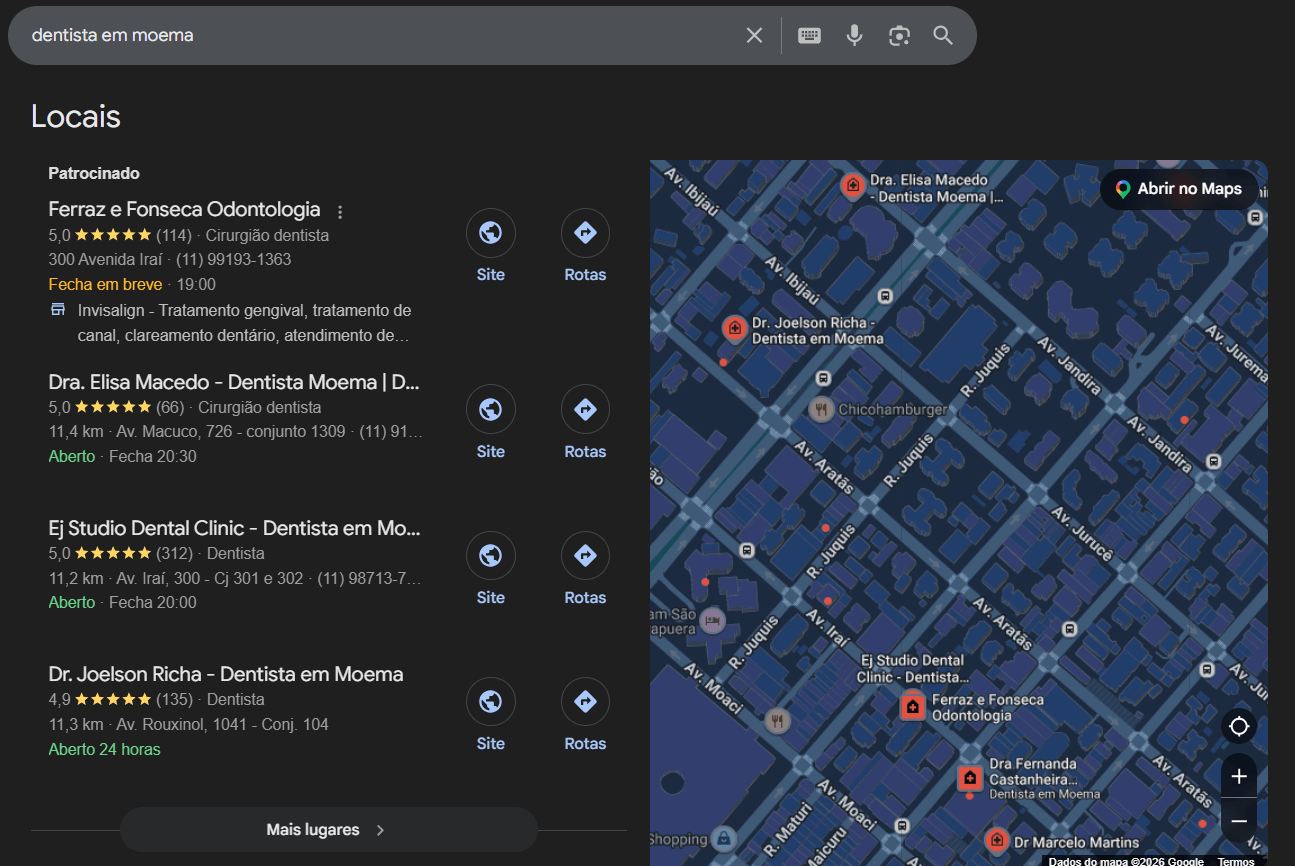Image resolution: width=1295 pixels, height=866 pixels.
Task: Click 'Av. Macuco, 726 - conjunto 1309' address
Action: [x=231, y=432]
